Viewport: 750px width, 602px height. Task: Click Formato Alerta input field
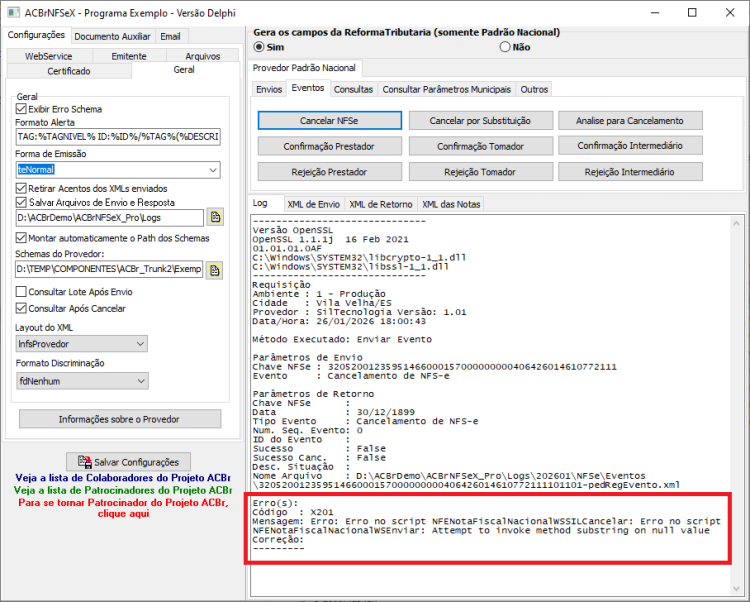[x=118, y=137]
